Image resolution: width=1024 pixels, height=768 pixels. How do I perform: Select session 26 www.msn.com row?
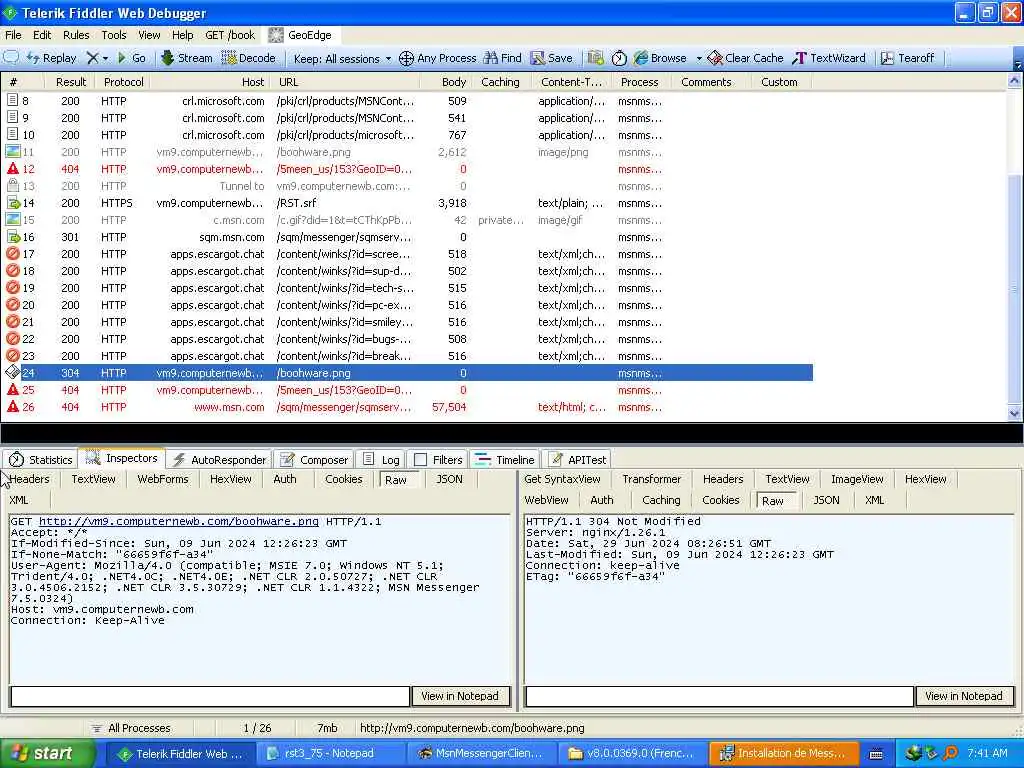click(406, 407)
